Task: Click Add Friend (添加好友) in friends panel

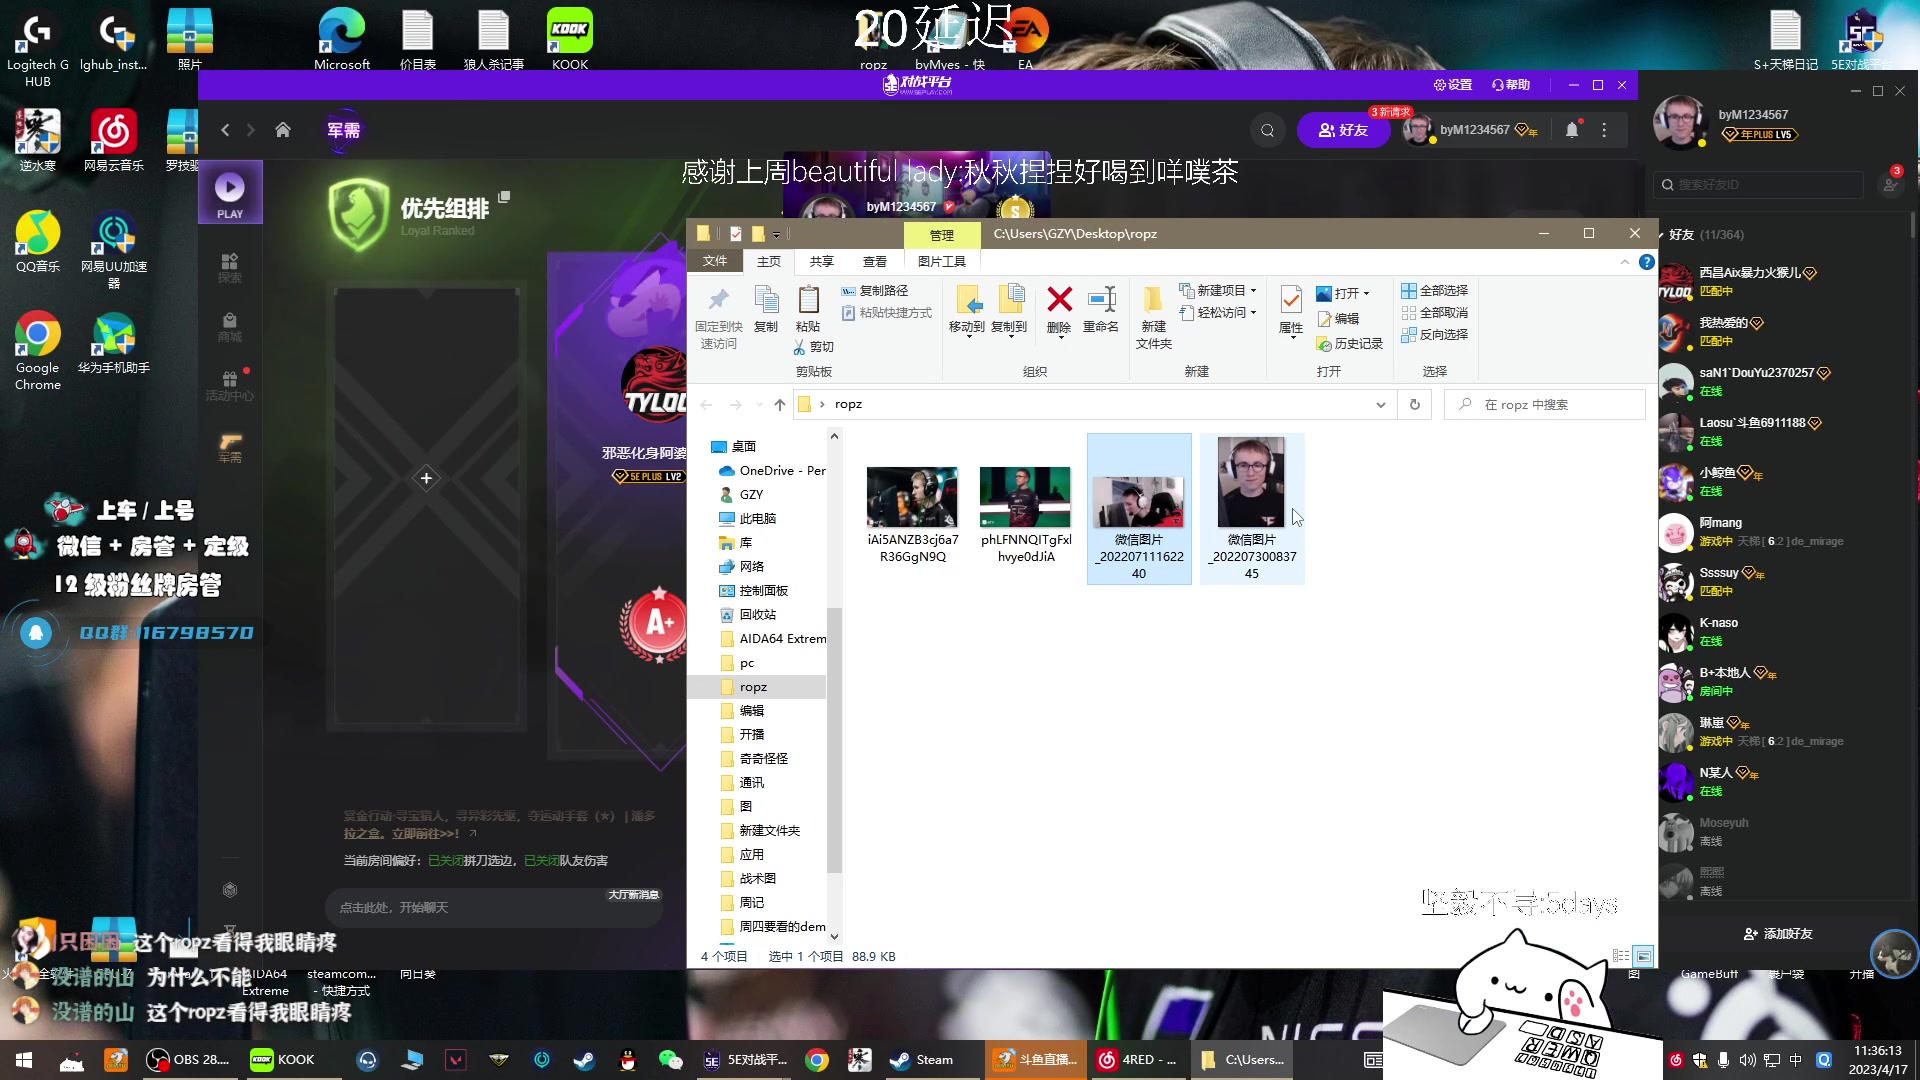Action: (x=1778, y=934)
